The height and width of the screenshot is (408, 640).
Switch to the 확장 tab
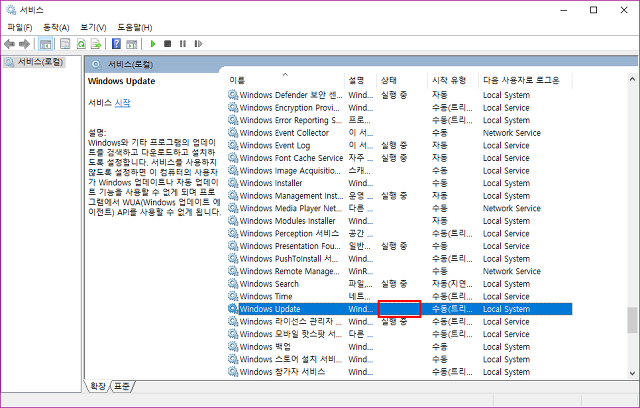[98, 386]
